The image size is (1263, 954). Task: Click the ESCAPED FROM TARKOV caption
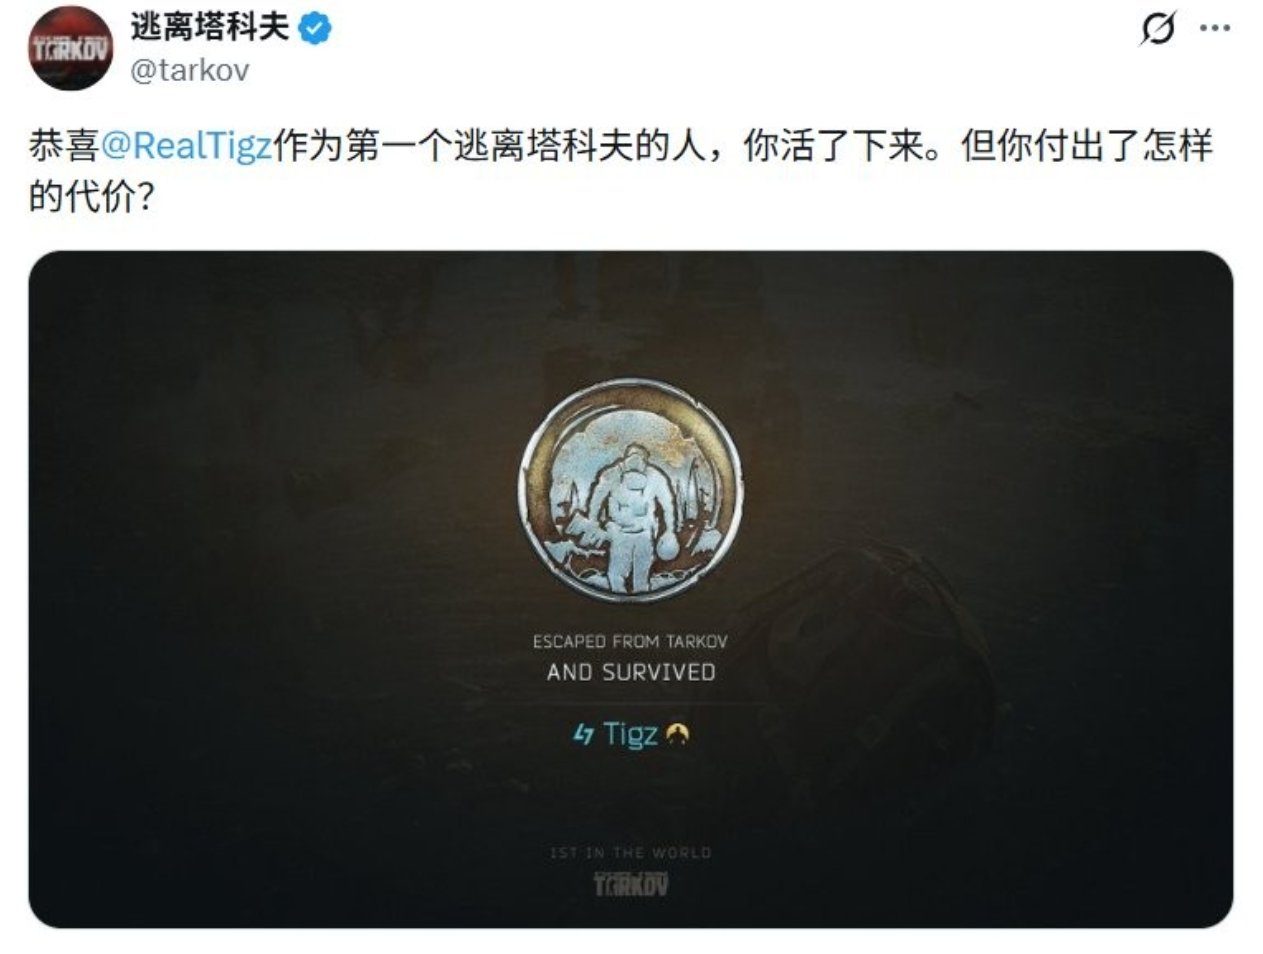click(x=630, y=641)
